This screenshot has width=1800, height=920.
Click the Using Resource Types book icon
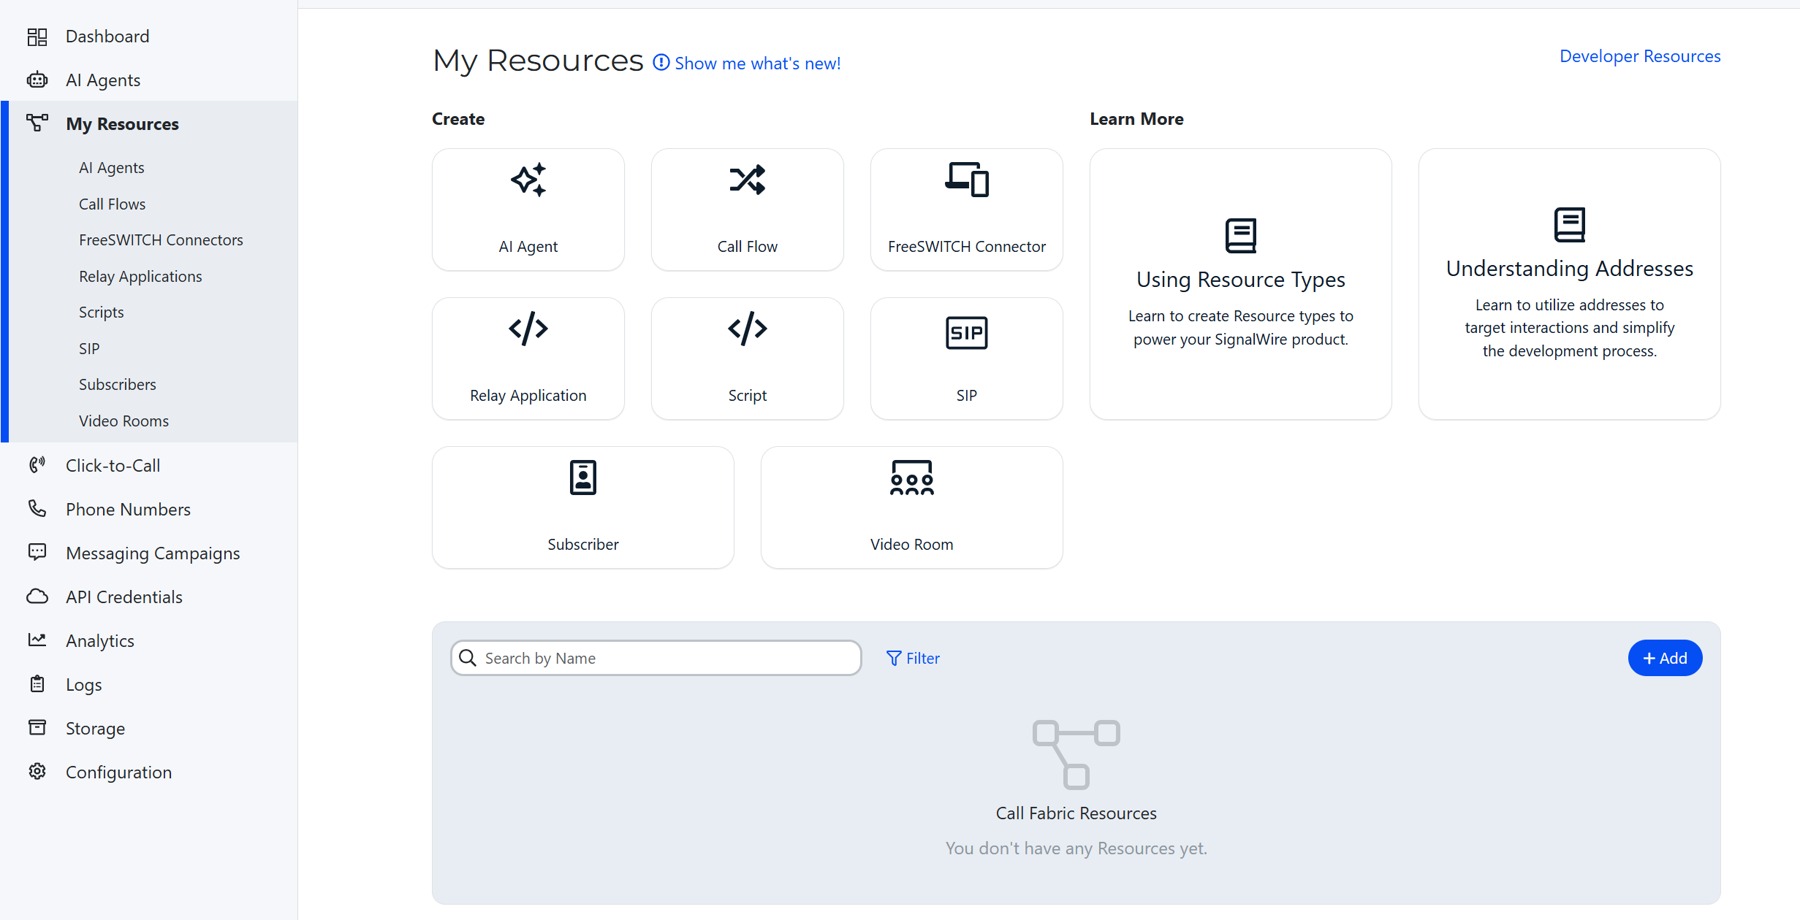pos(1241,236)
